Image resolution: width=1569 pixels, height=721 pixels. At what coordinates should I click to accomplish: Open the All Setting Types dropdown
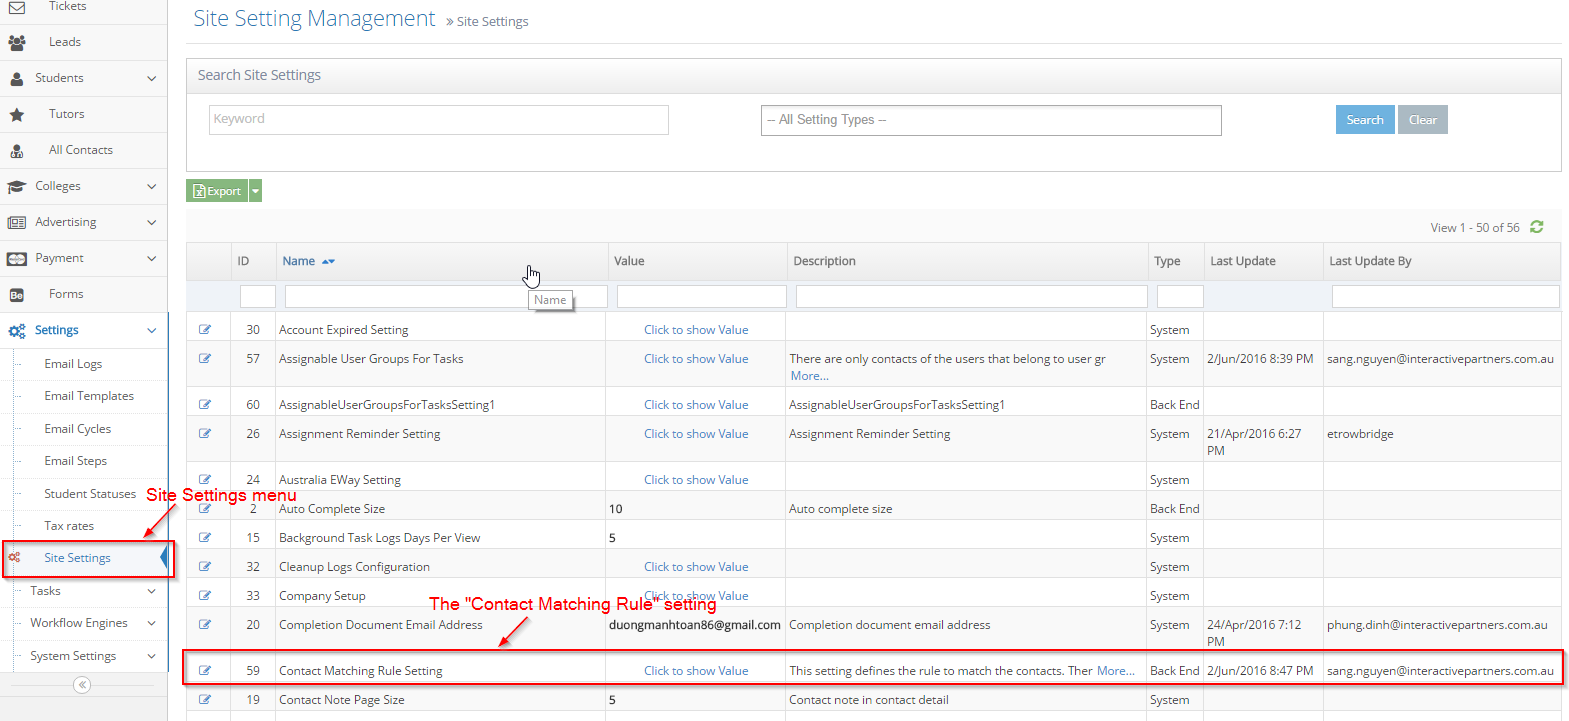click(x=990, y=120)
